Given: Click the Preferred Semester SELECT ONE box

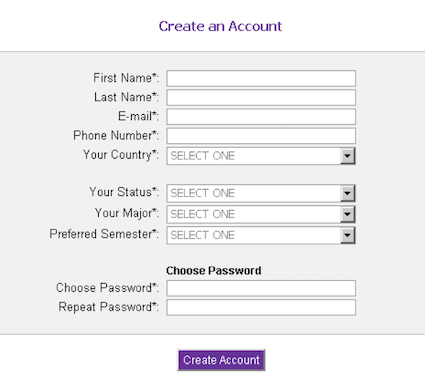Looking at the screenshot, I should click(x=261, y=235).
